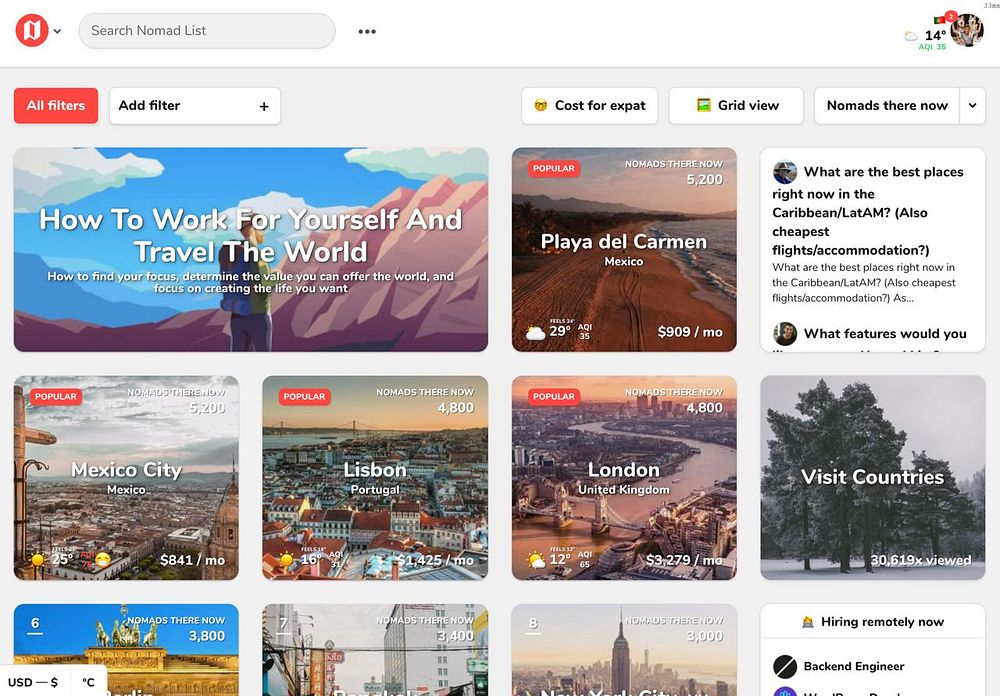Open the Lisbon Portugal card
The height and width of the screenshot is (696, 1000).
coord(375,478)
